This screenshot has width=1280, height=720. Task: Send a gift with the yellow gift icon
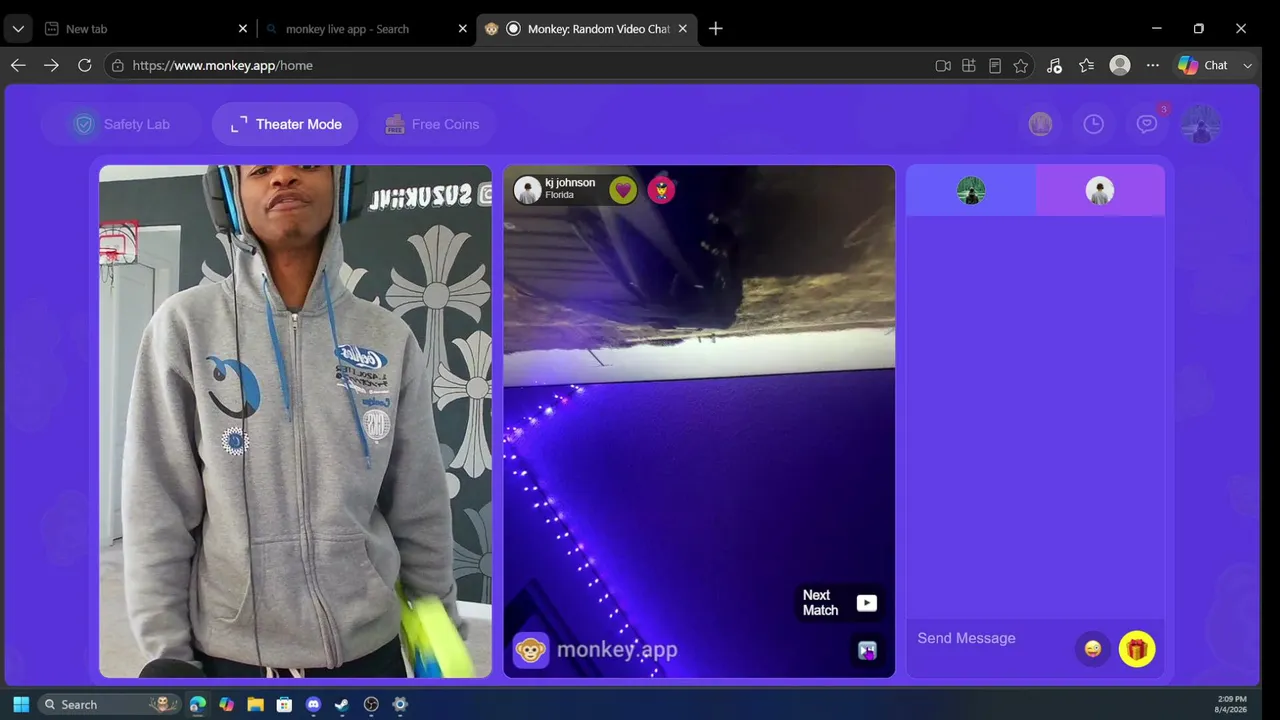tap(1137, 649)
